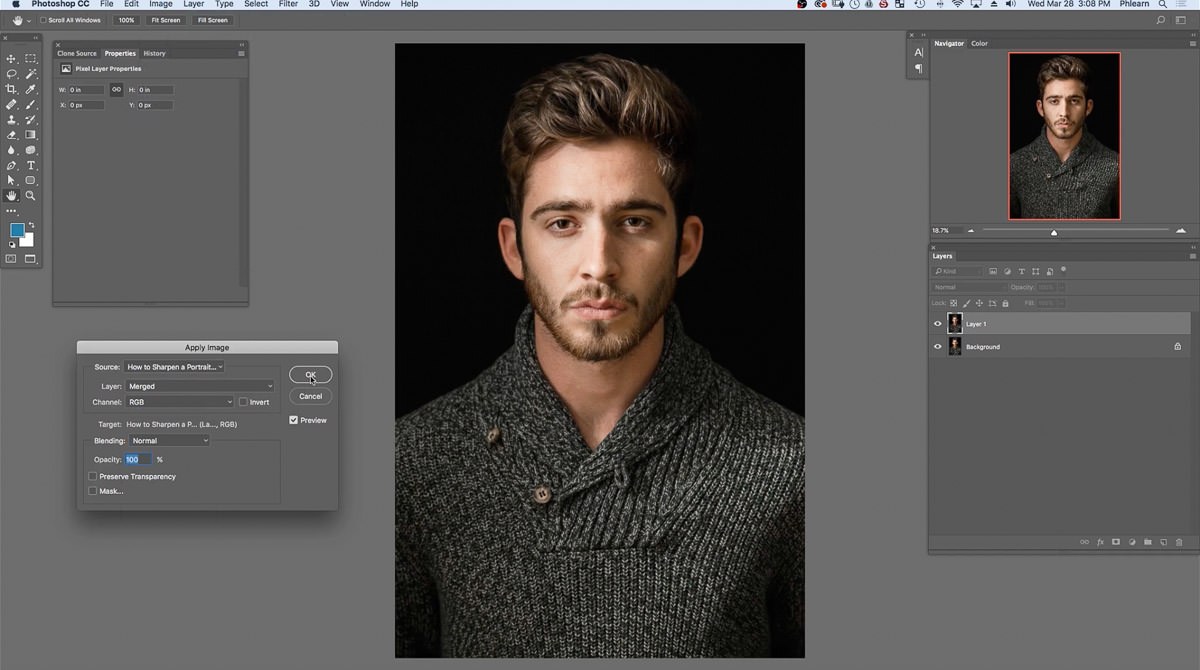The height and width of the screenshot is (670, 1200).
Task: Select the Rectangular Marquee tool
Action: click(31, 59)
